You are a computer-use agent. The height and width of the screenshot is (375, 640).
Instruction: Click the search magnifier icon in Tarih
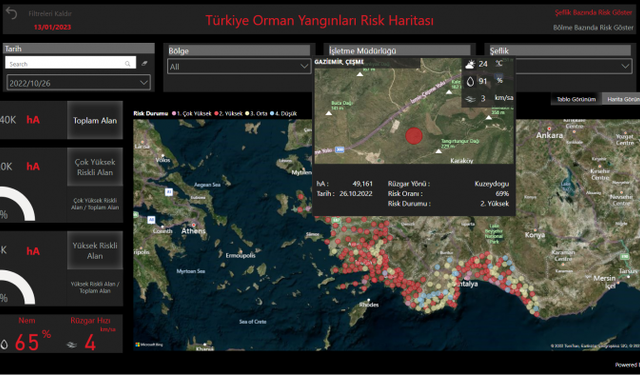[x=128, y=64]
